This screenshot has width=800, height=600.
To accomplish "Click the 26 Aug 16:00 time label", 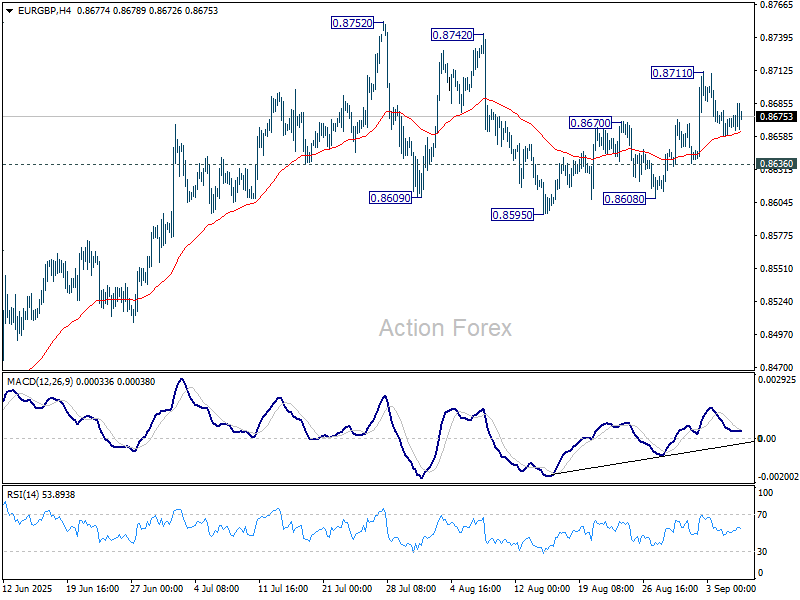I will (670, 588).
